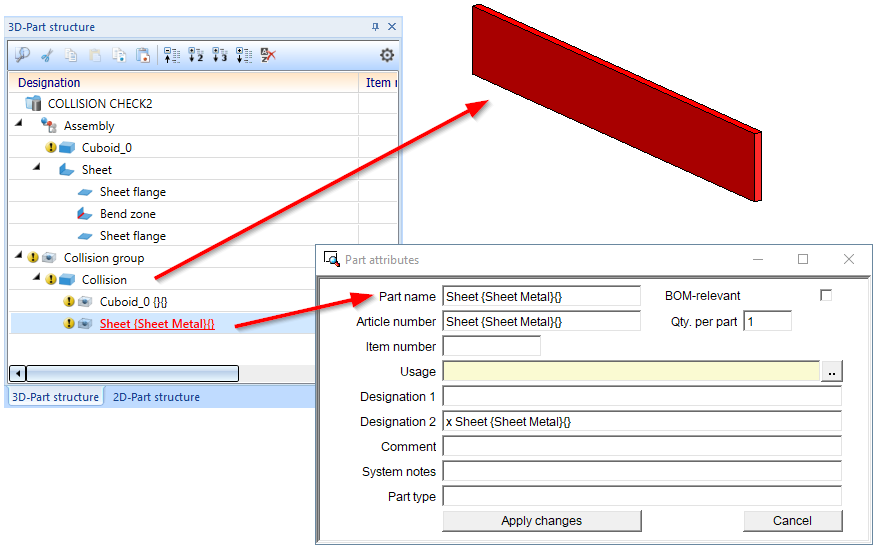Click the System notes input field
Image resolution: width=877 pixels, height=548 pixels.
click(x=642, y=471)
